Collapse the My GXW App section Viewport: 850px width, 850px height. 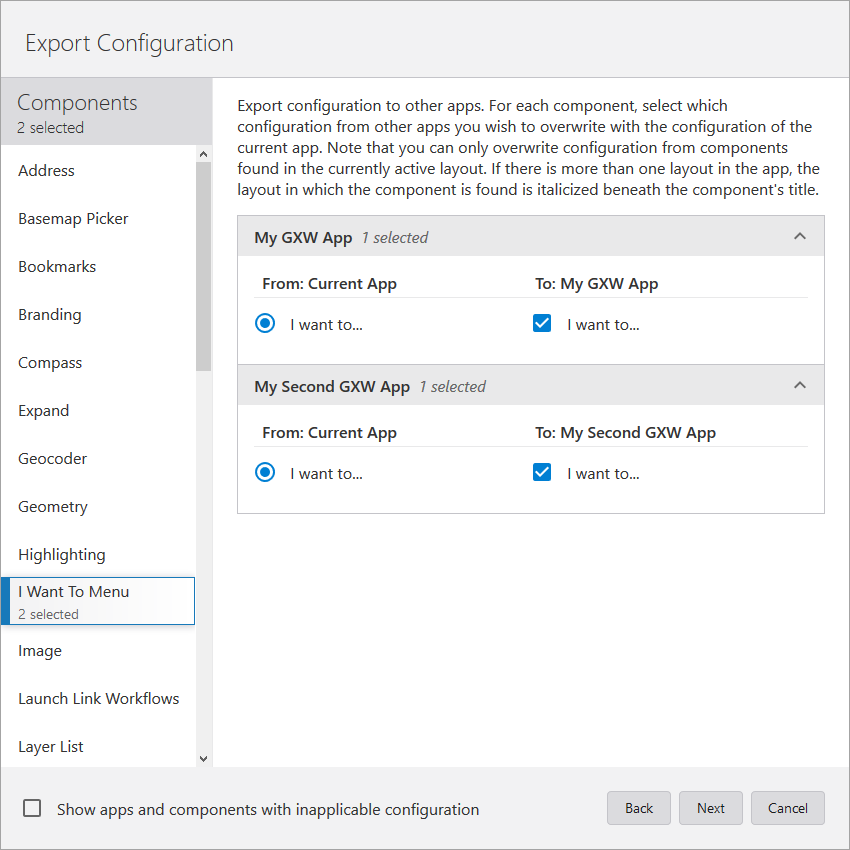pos(799,236)
